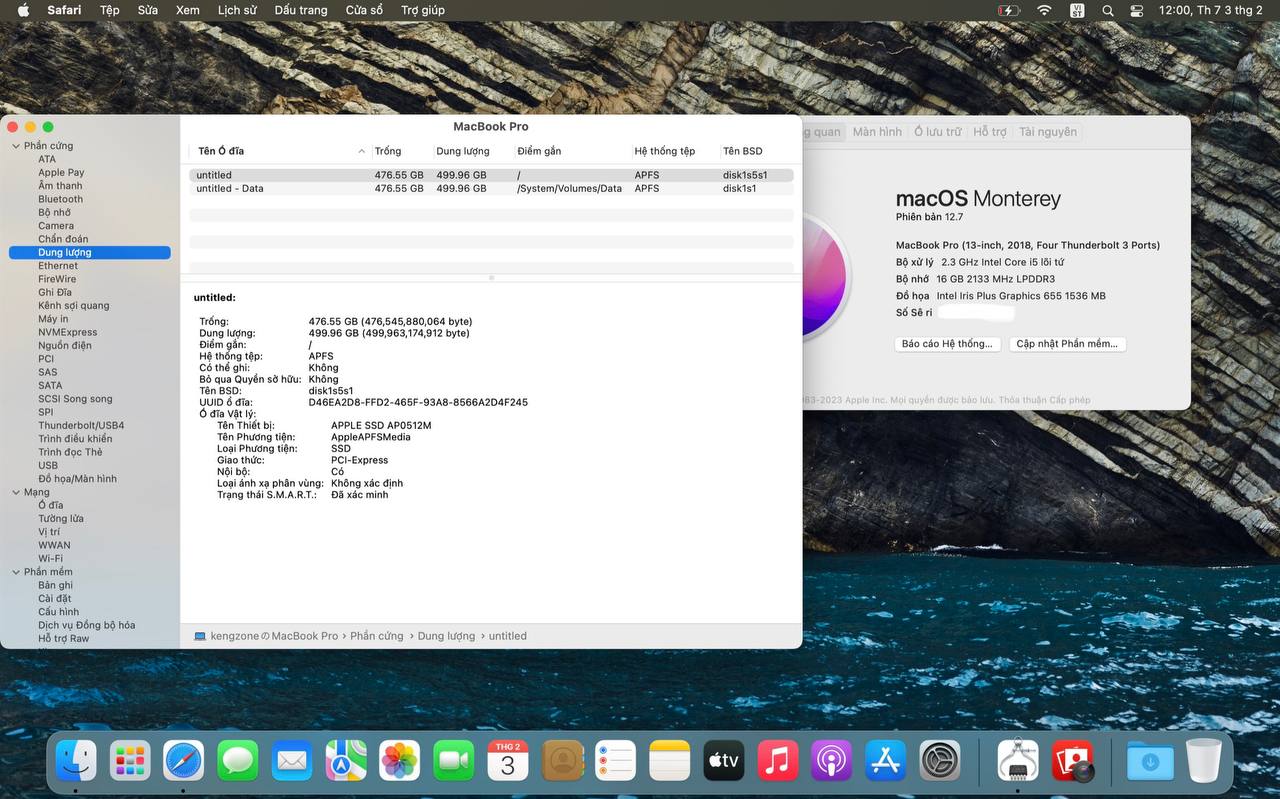Launch Maps from the Dock

click(346, 761)
